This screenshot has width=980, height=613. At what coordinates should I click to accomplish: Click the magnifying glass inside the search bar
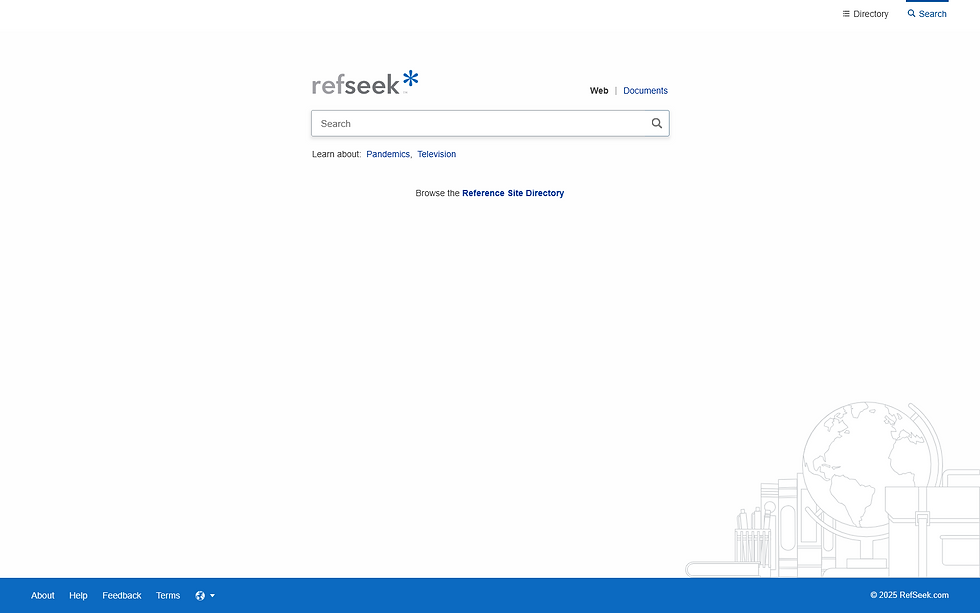656,123
